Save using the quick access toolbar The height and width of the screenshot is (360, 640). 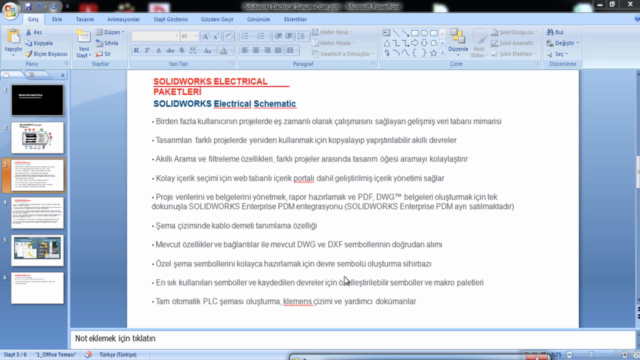click(28, 6)
